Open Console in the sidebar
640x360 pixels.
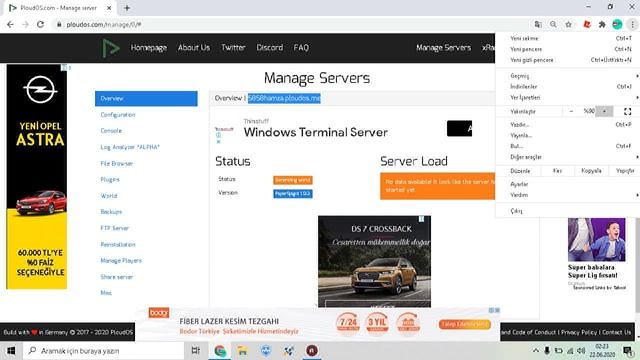click(111, 131)
